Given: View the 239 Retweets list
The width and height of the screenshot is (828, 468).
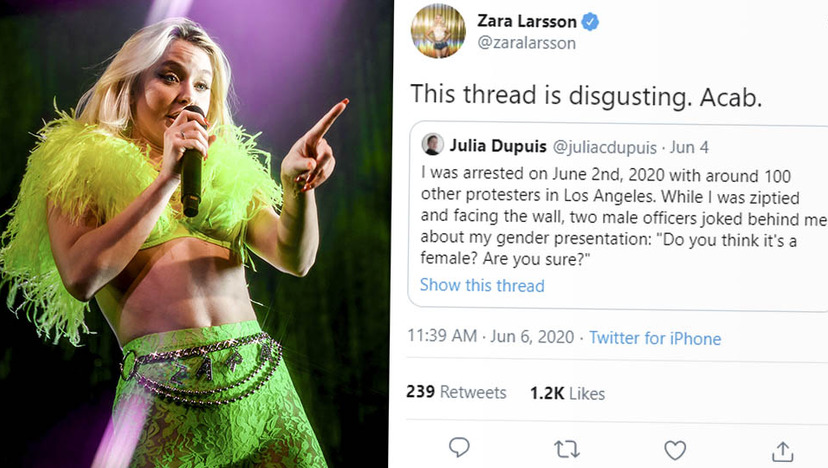Looking at the screenshot, I should pos(456,392).
